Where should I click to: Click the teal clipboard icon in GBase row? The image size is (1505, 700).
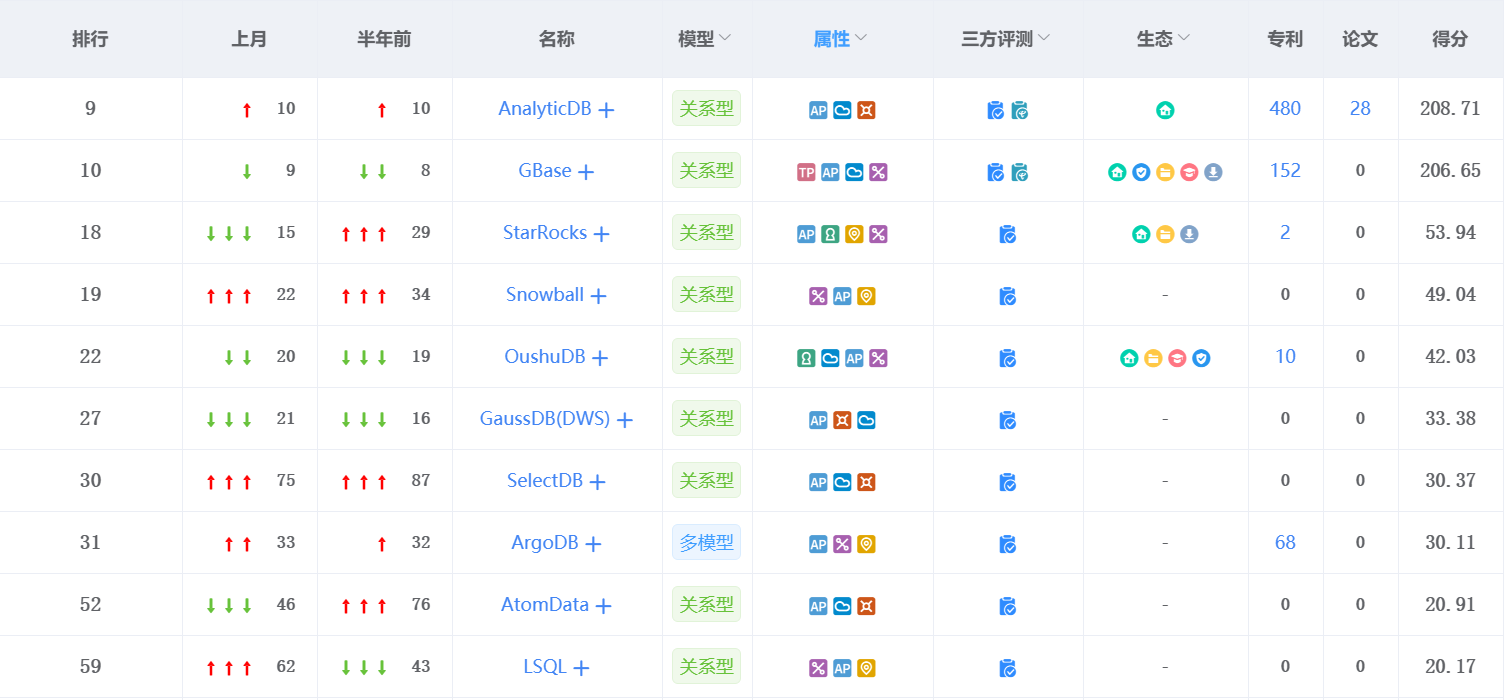(1020, 172)
